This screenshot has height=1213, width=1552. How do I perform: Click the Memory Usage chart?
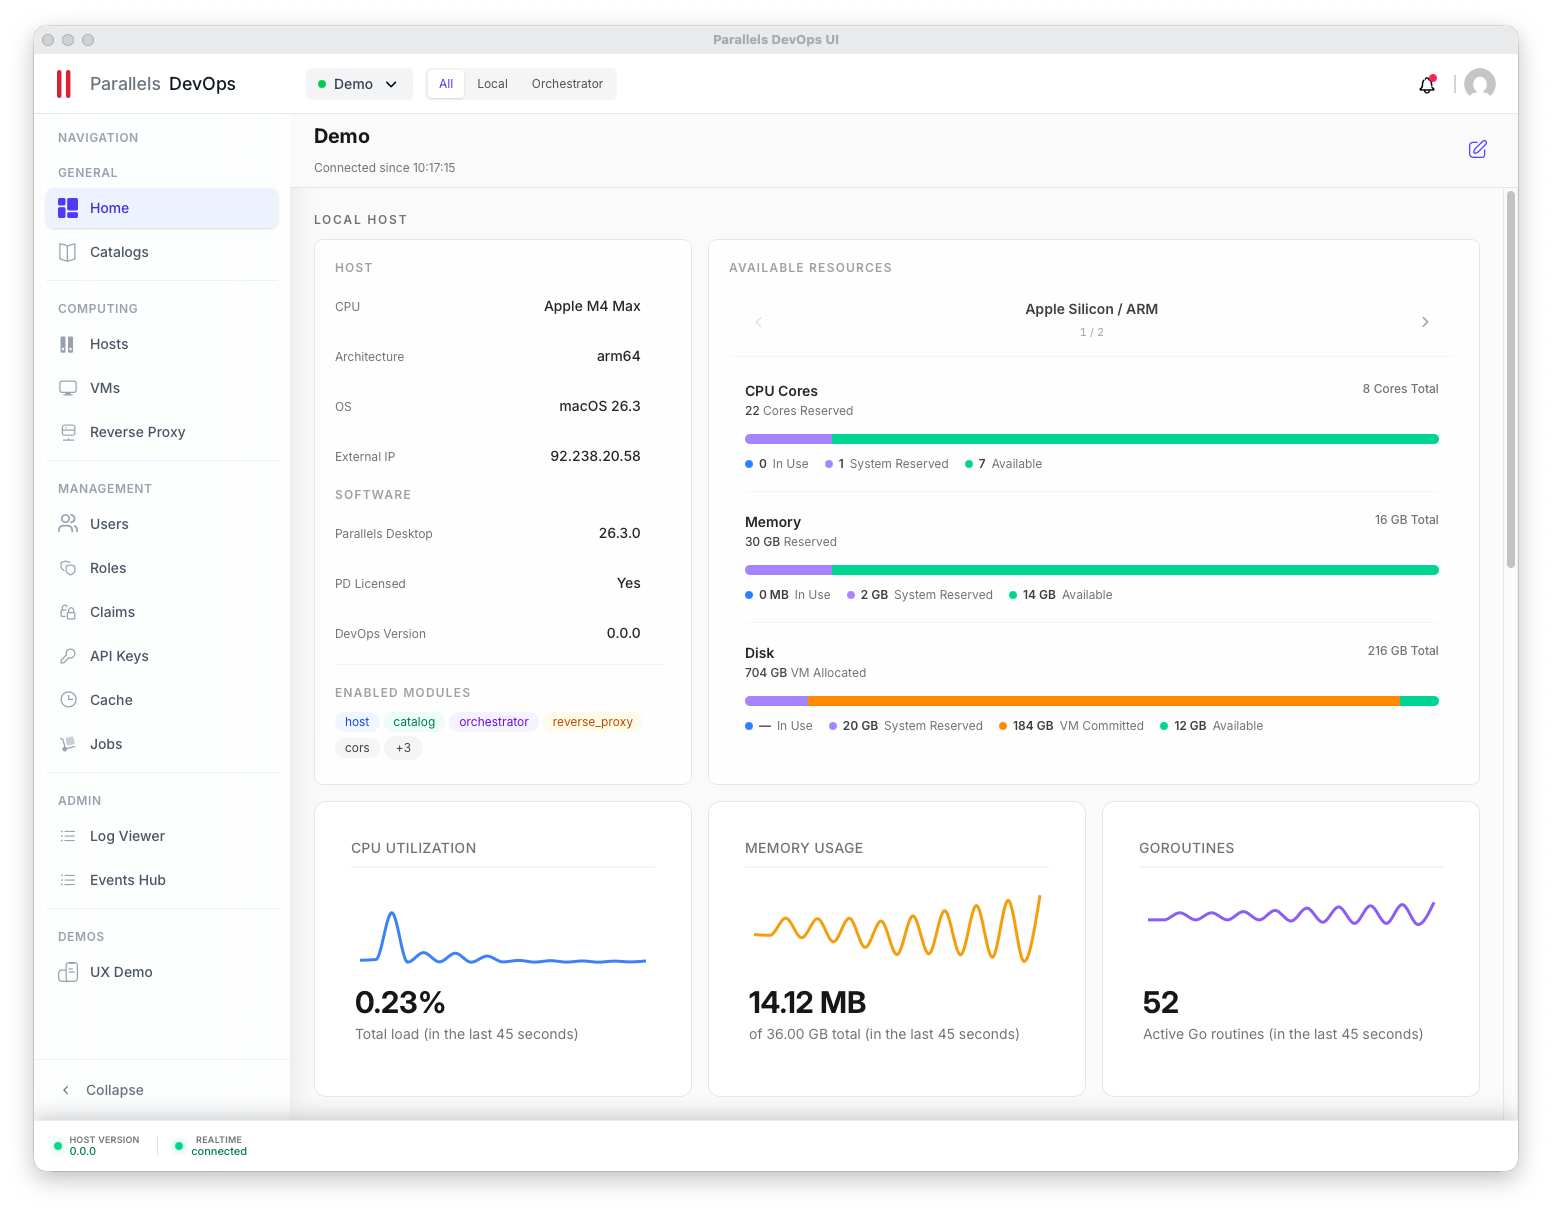pyautogui.click(x=897, y=929)
